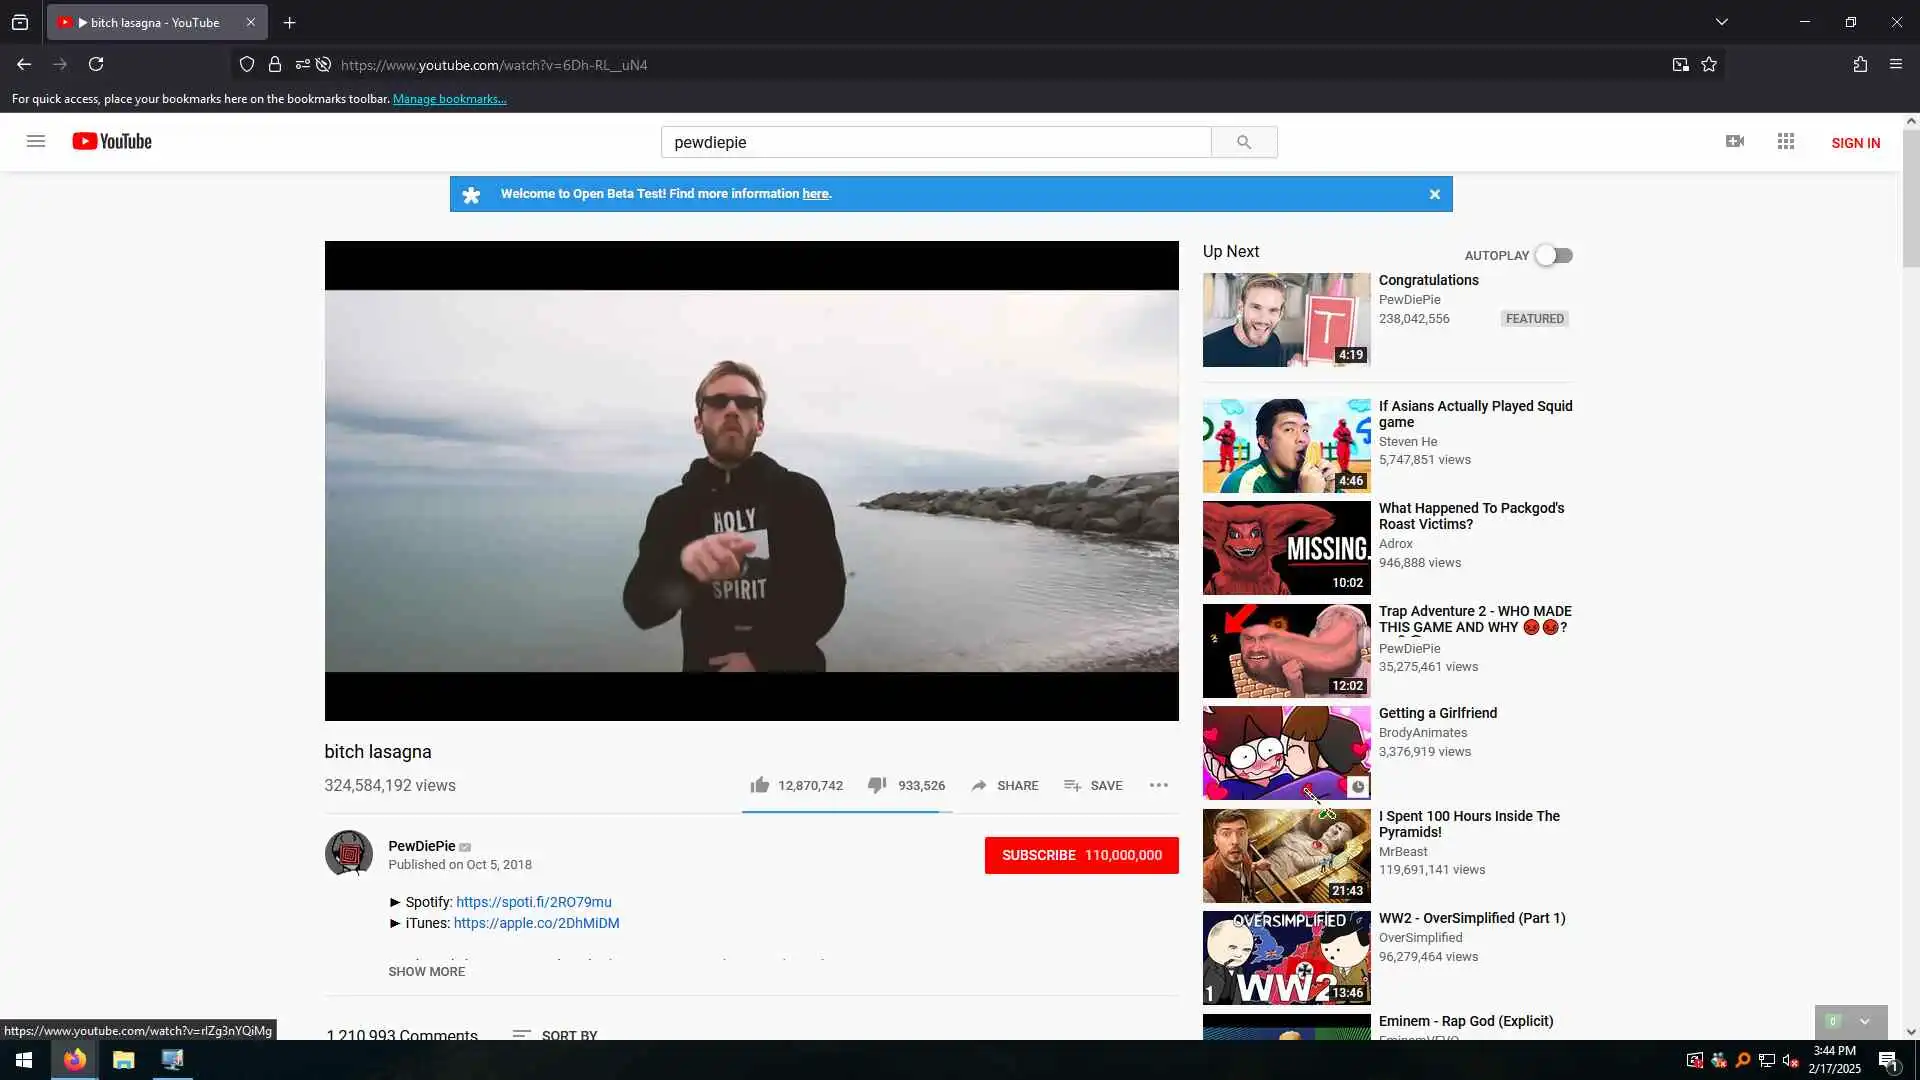Bookmark this page with star icon

click(1709, 65)
